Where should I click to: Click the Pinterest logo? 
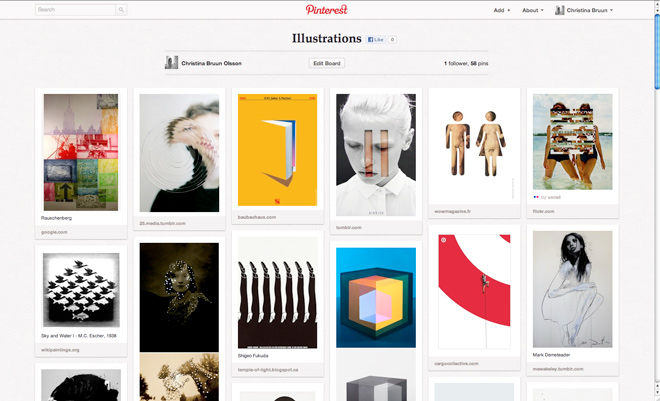pos(326,10)
